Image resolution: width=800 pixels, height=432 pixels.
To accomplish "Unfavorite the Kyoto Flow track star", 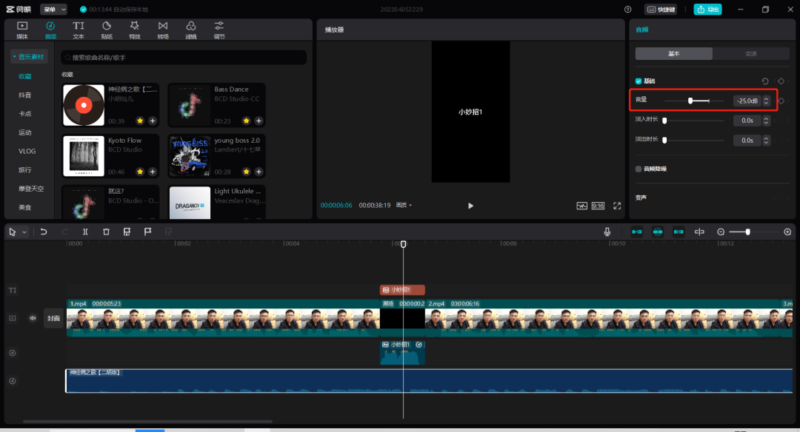I will coord(140,172).
